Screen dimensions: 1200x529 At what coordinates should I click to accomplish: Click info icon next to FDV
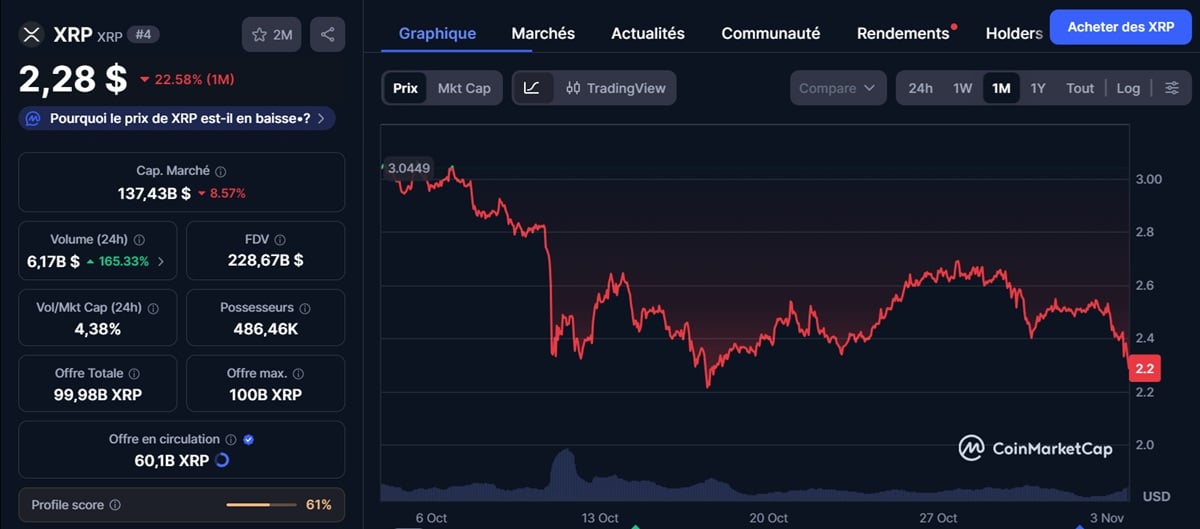point(281,240)
